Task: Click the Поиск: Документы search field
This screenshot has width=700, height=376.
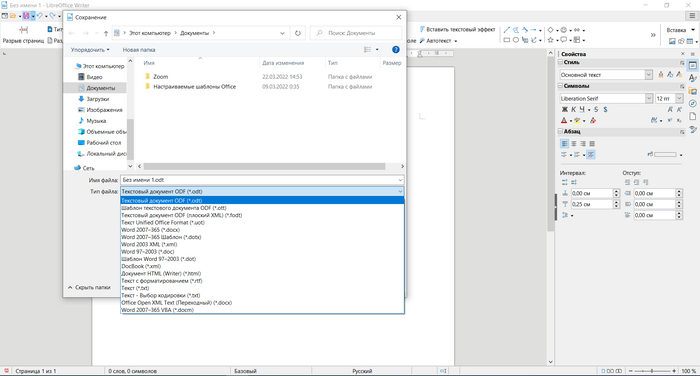Action: click(x=356, y=33)
